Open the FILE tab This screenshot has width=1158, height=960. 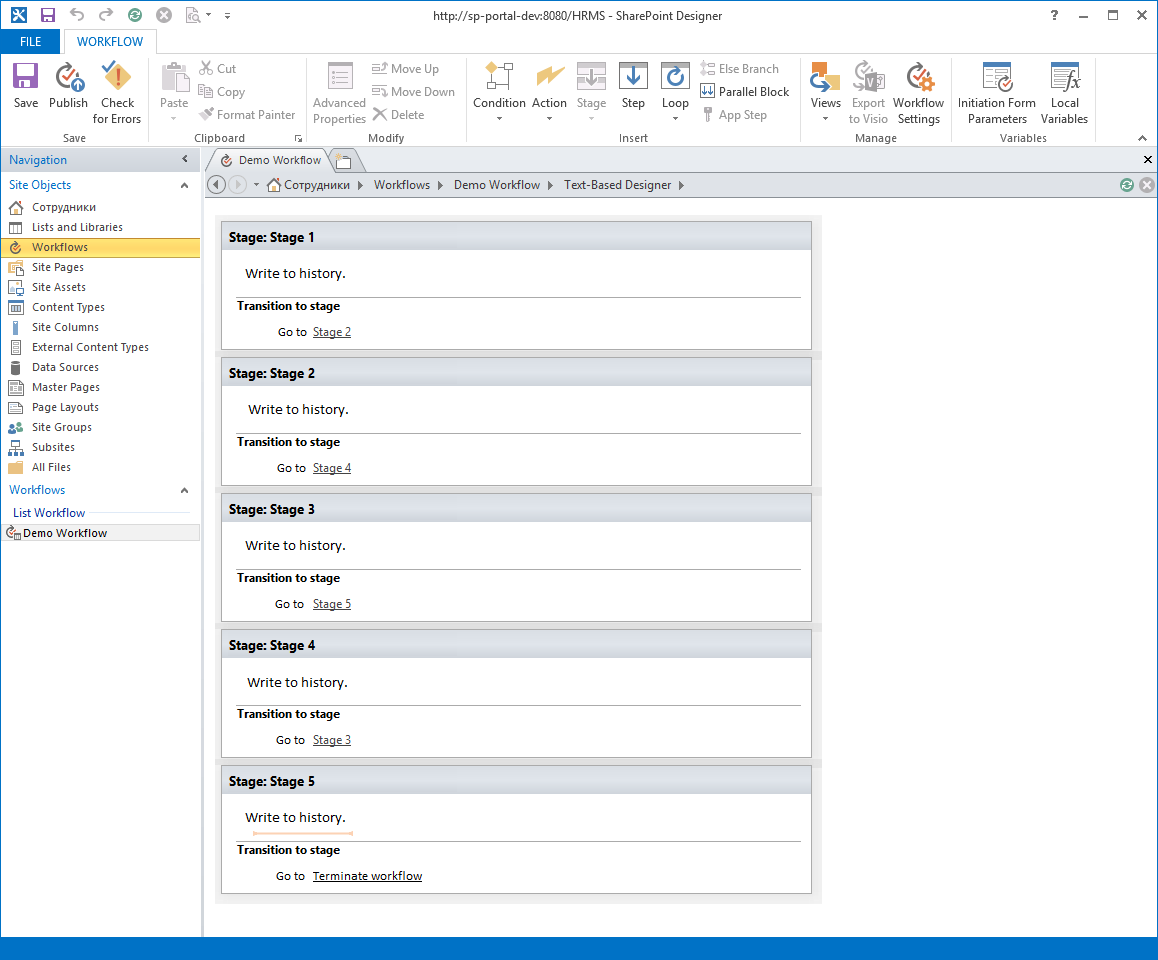[x=30, y=41]
